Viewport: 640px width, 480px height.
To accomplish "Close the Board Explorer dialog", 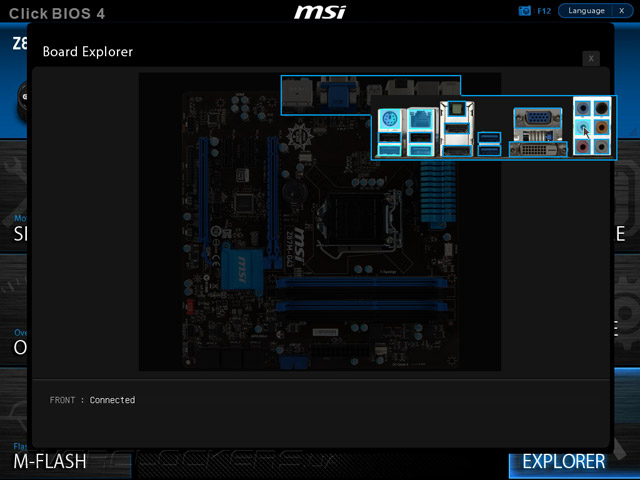I will pyautogui.click(x=591, y=59).
